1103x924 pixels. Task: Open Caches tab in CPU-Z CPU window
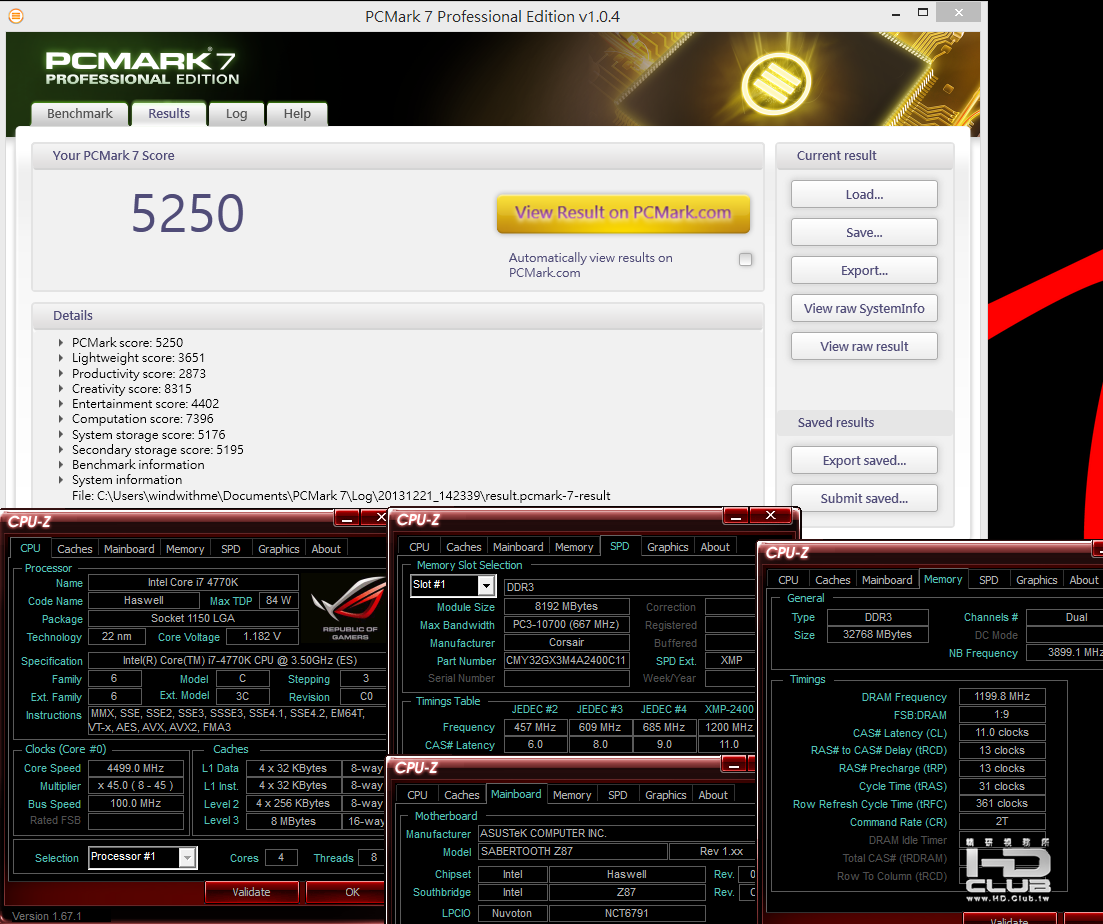[x=75, y=549]
